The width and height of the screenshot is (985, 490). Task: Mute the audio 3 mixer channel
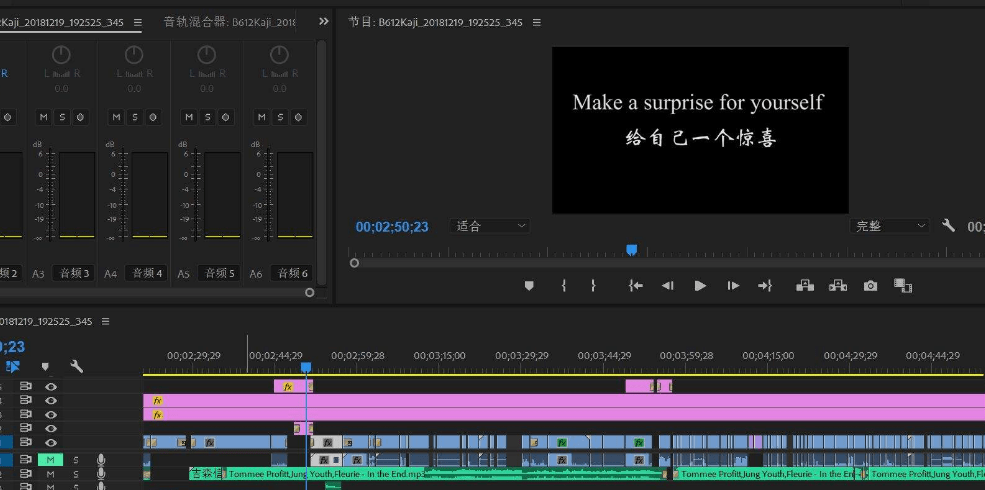tap(43, 117)
